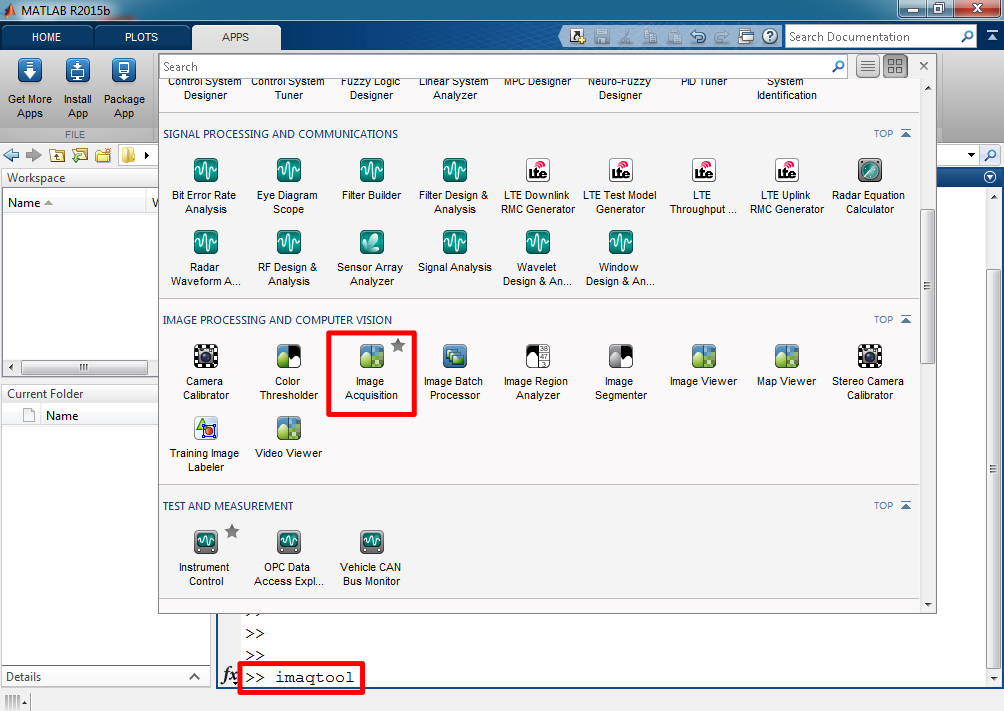Click the Command Window prompt line
Image resolution: width=1004 pixels, height=711 pixels.
300,677
